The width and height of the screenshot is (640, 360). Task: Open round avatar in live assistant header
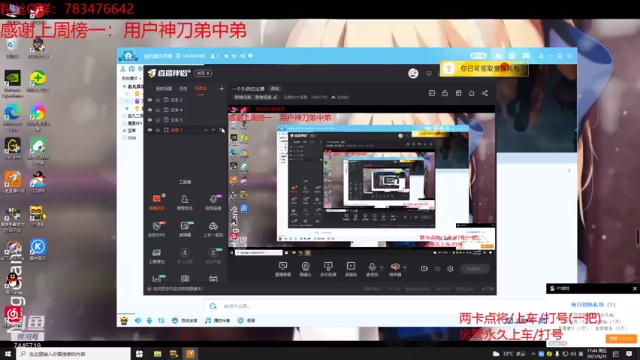(x=413, y=73)
